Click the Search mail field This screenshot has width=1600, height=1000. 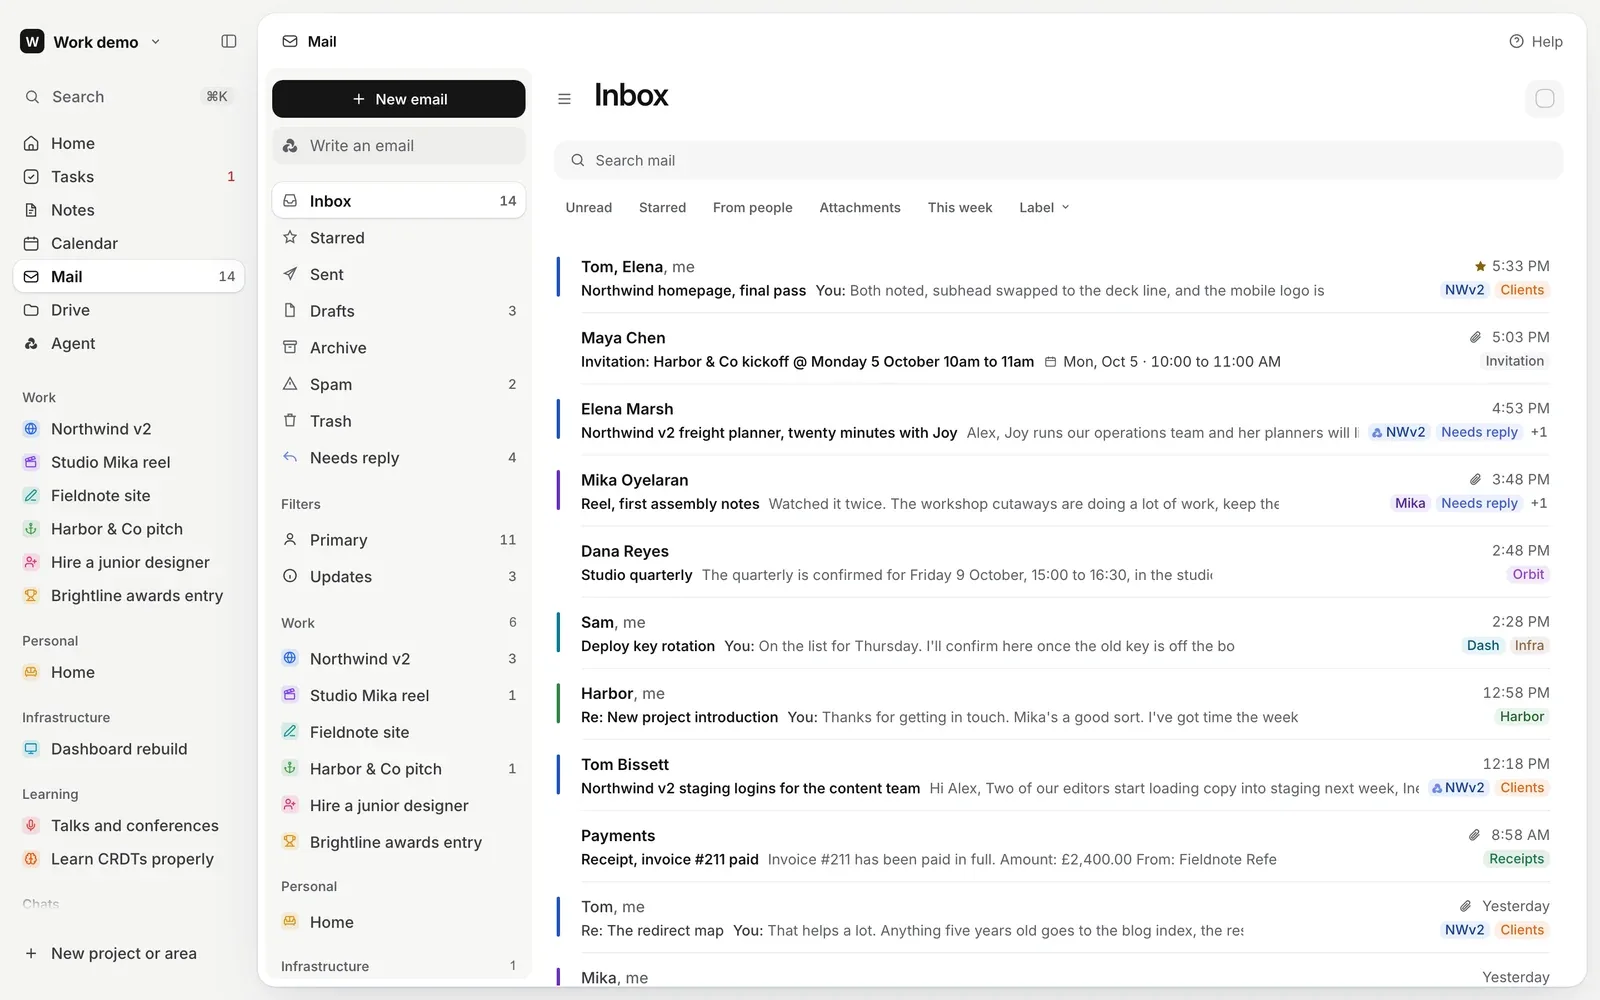coord(1058,160)
